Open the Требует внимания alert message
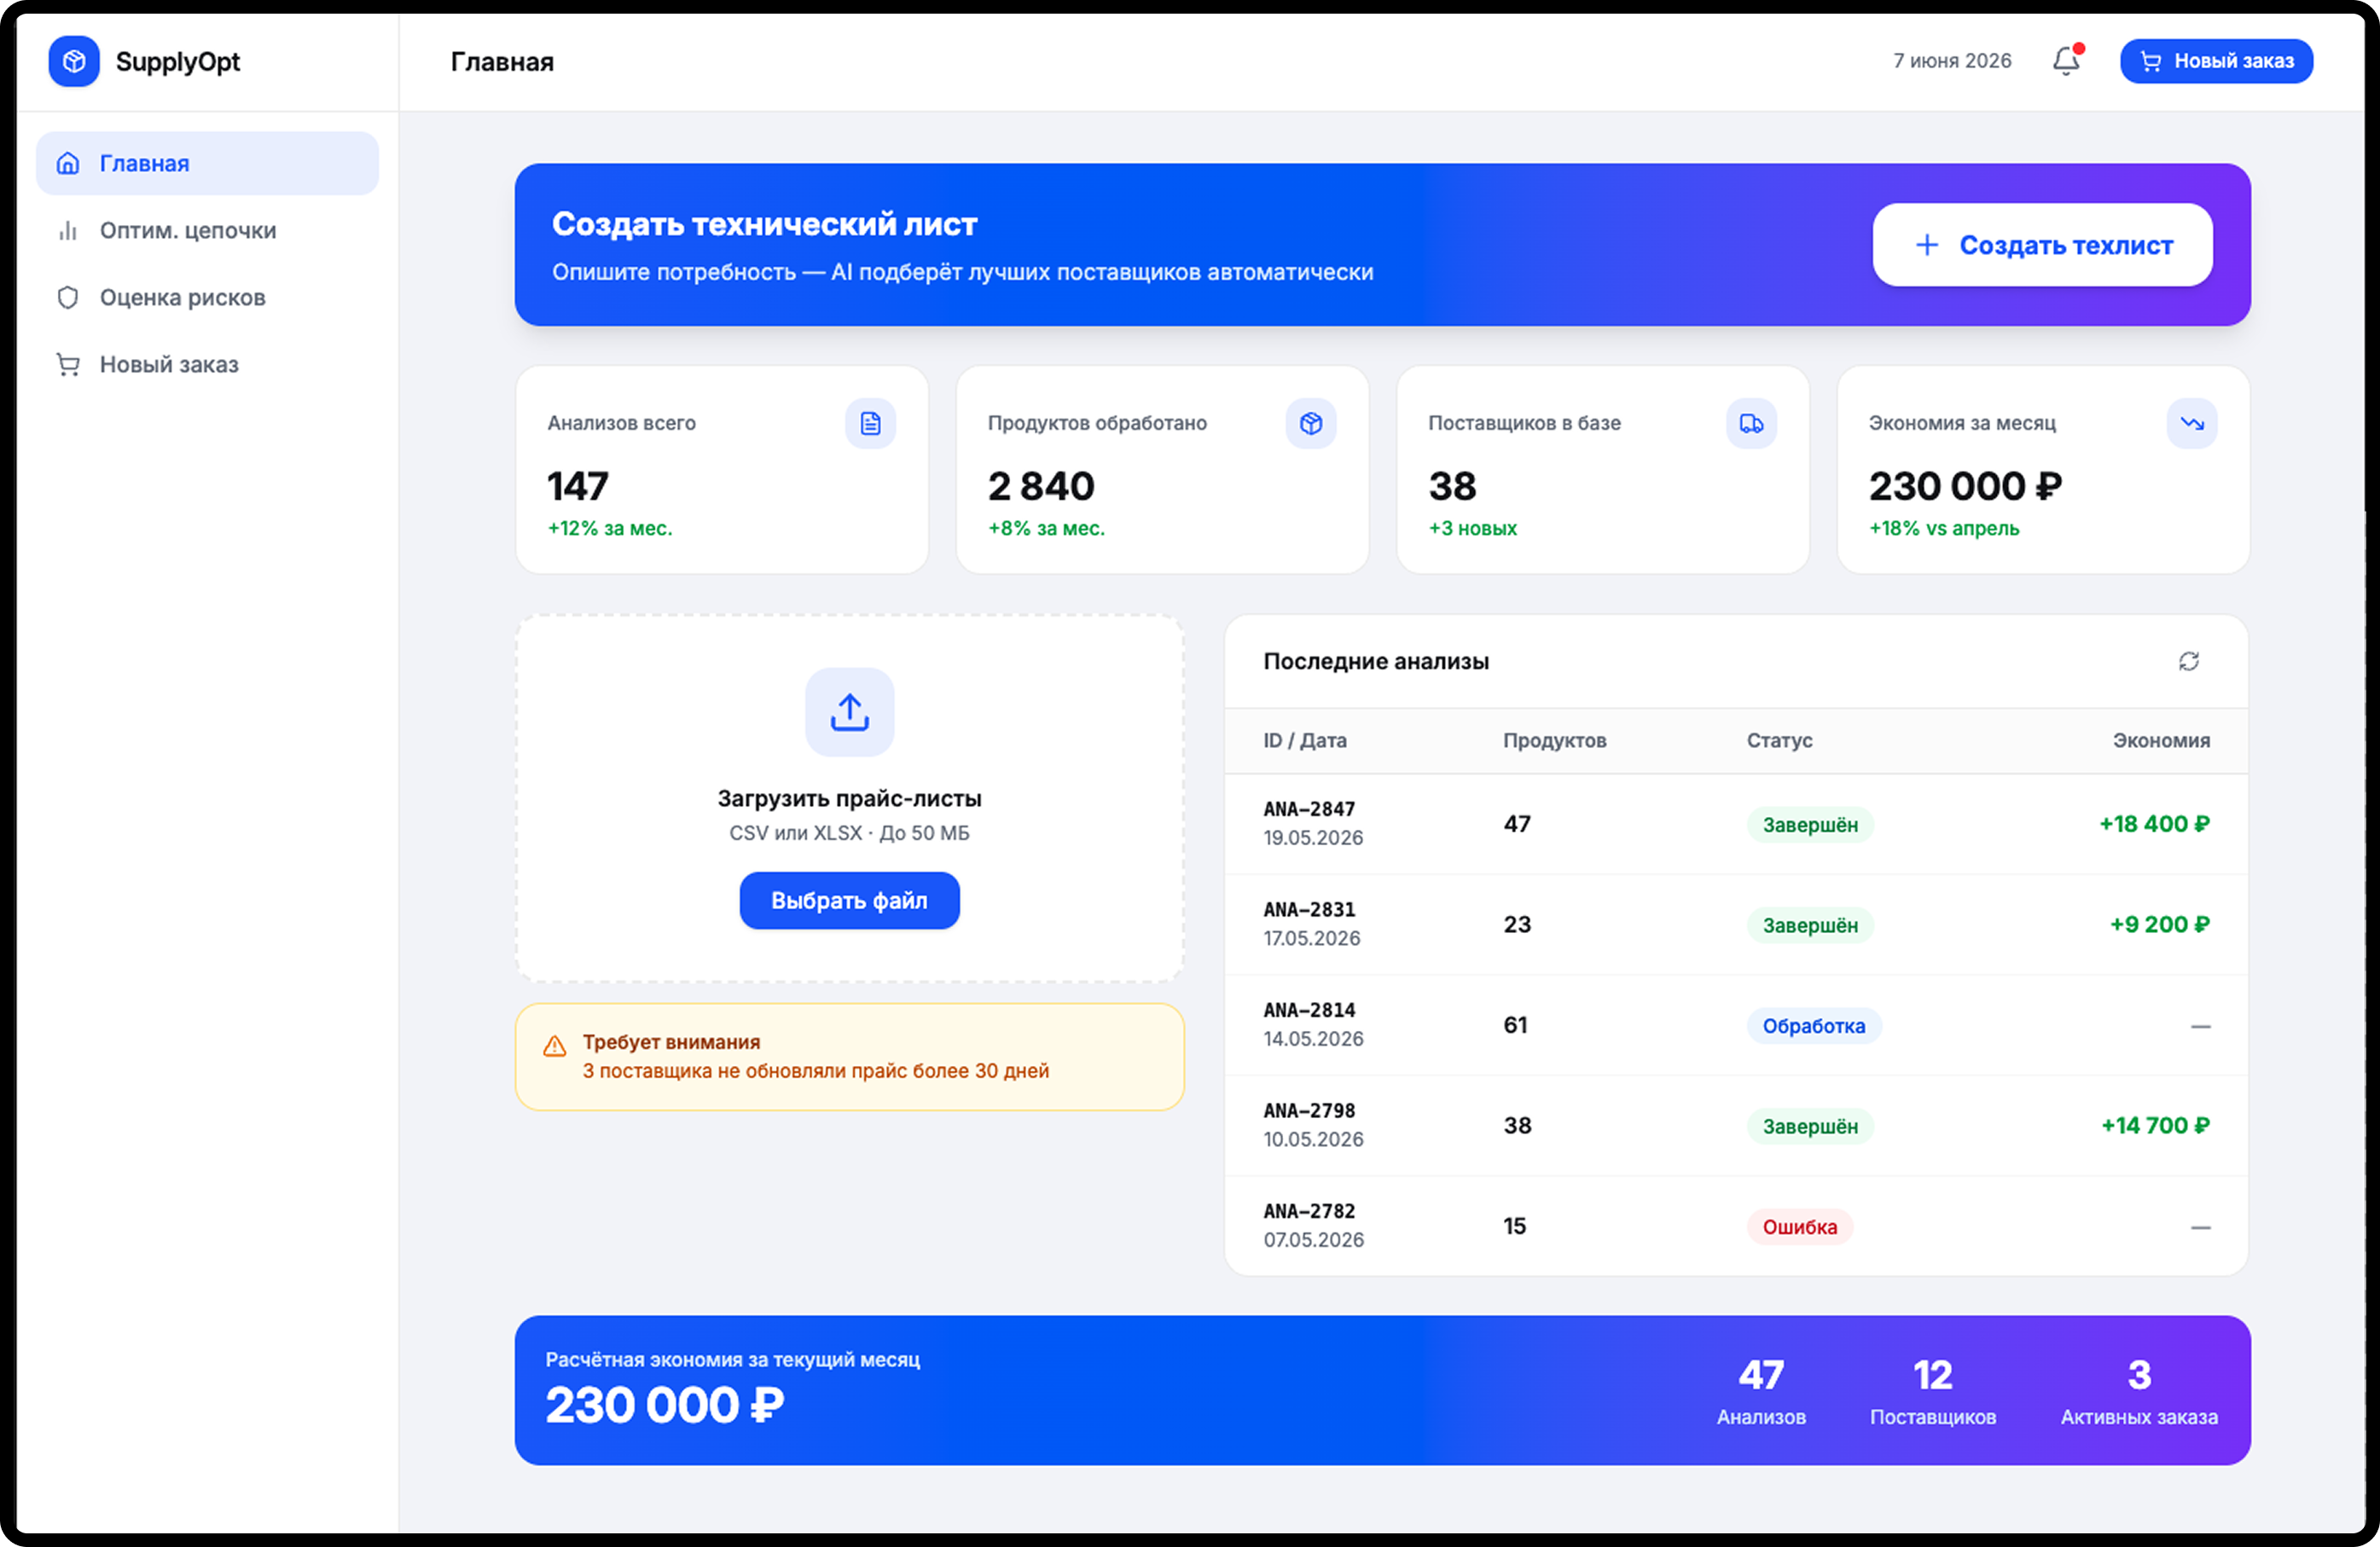Image resolution: width=2380 pixels, height=1547 pixels. click(849, 1057)
